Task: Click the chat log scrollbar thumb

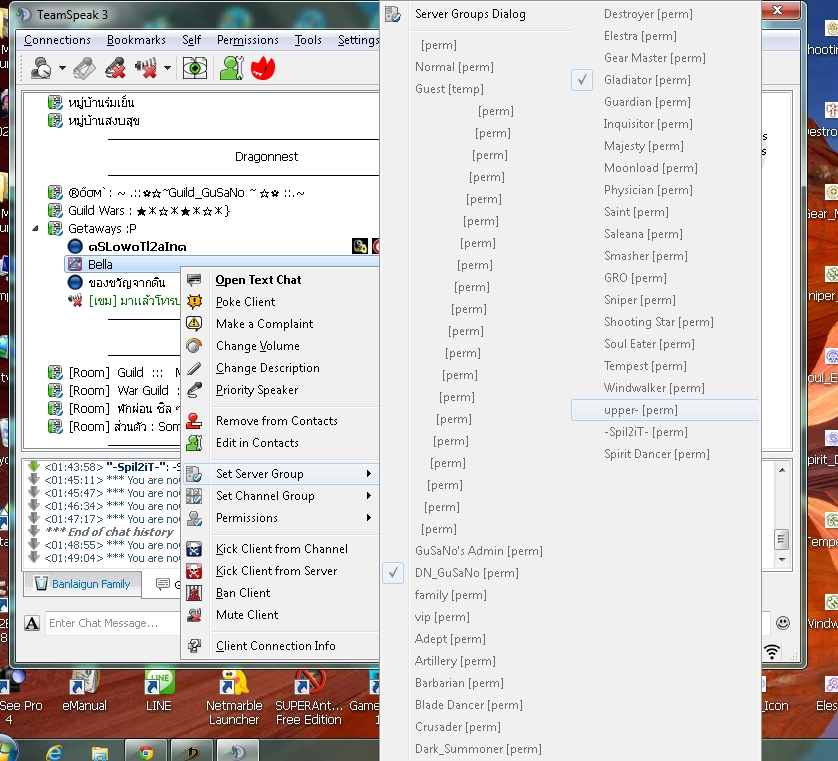Action: click(782, 539)
